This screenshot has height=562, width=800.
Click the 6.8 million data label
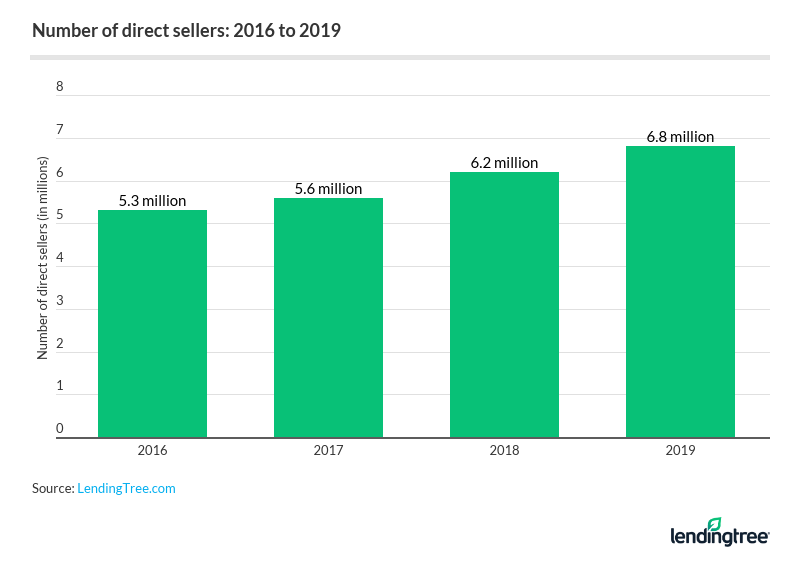click(x=680, y=137)
